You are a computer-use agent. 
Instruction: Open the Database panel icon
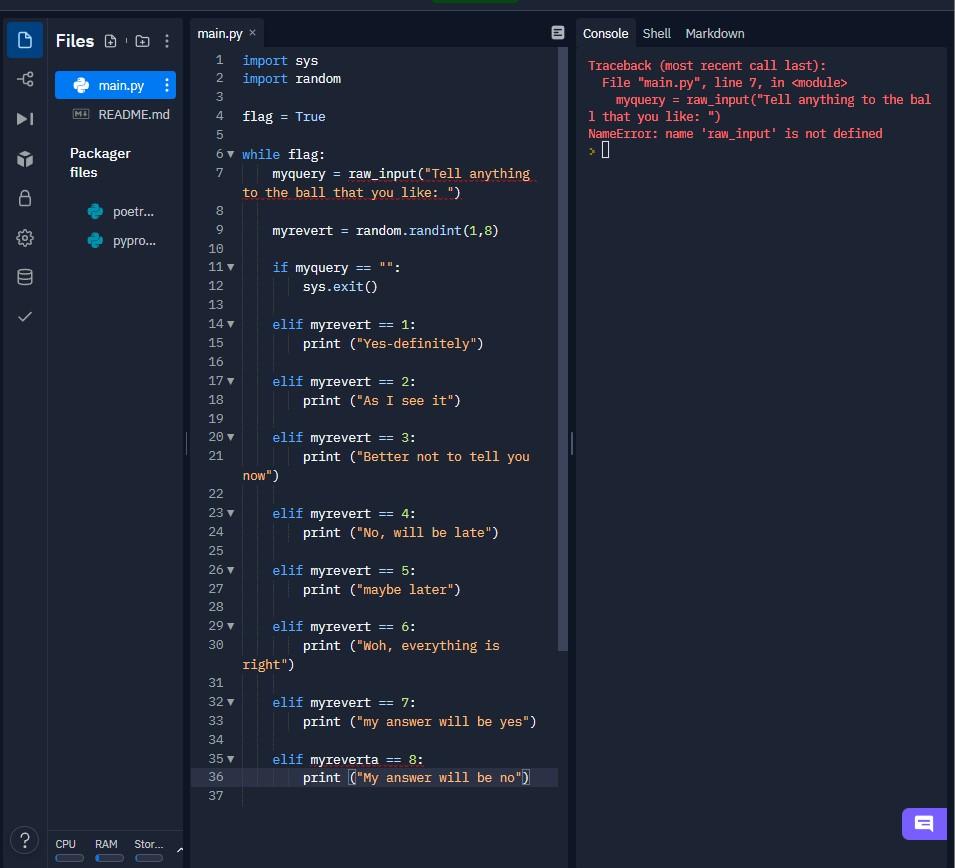pyautogui.click(x=25, y=277)
